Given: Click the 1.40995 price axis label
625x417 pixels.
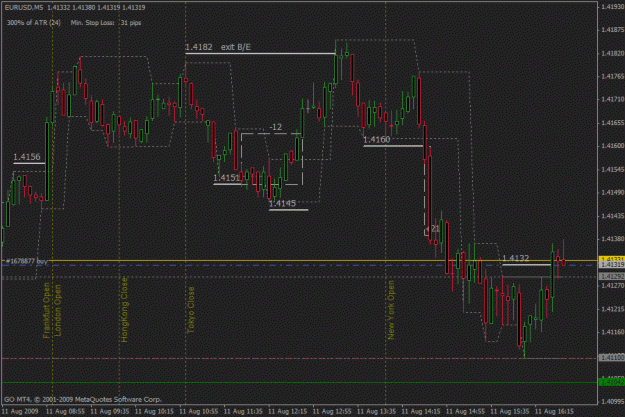Looking at the screenshot, I should point(613,401).
